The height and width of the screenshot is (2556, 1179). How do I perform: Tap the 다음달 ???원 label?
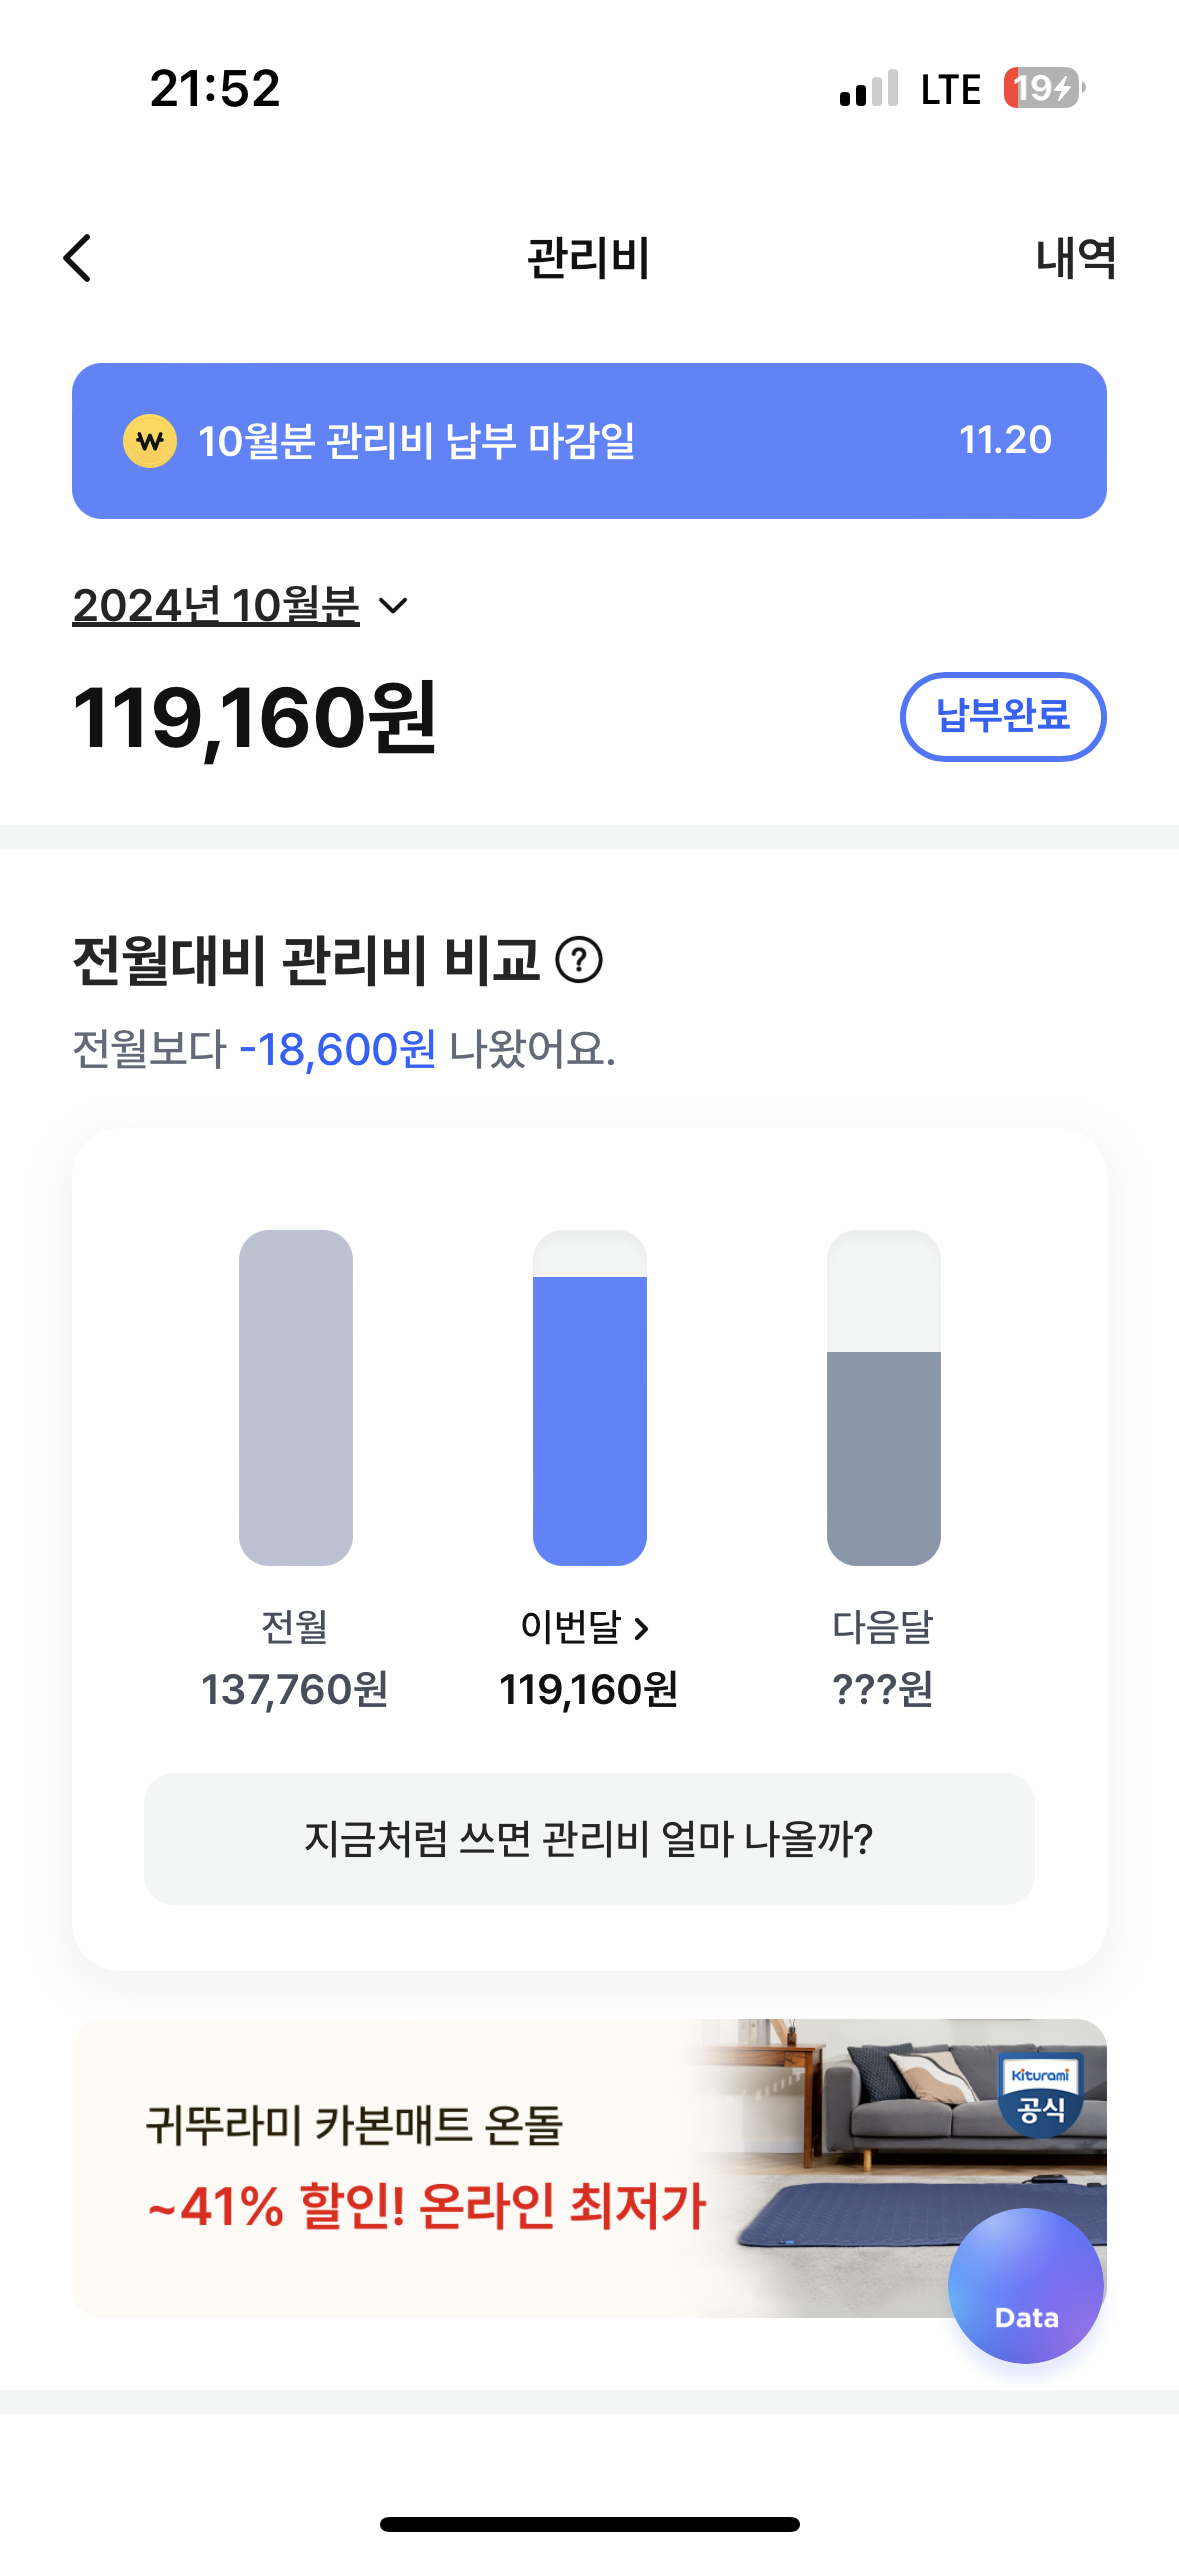pos(883,1689)
